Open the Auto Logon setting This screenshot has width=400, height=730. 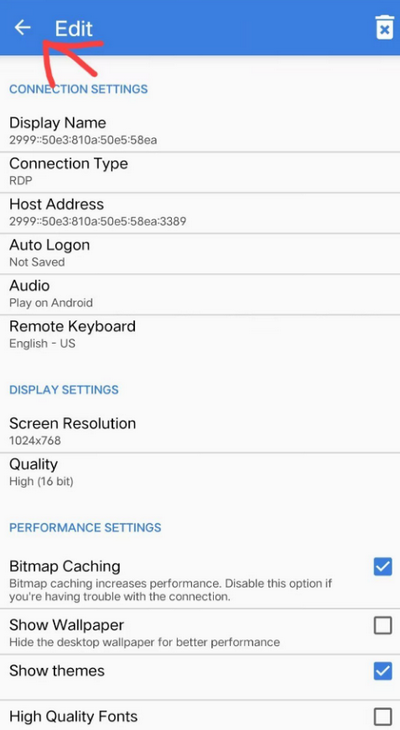click(x=200, y=253)
